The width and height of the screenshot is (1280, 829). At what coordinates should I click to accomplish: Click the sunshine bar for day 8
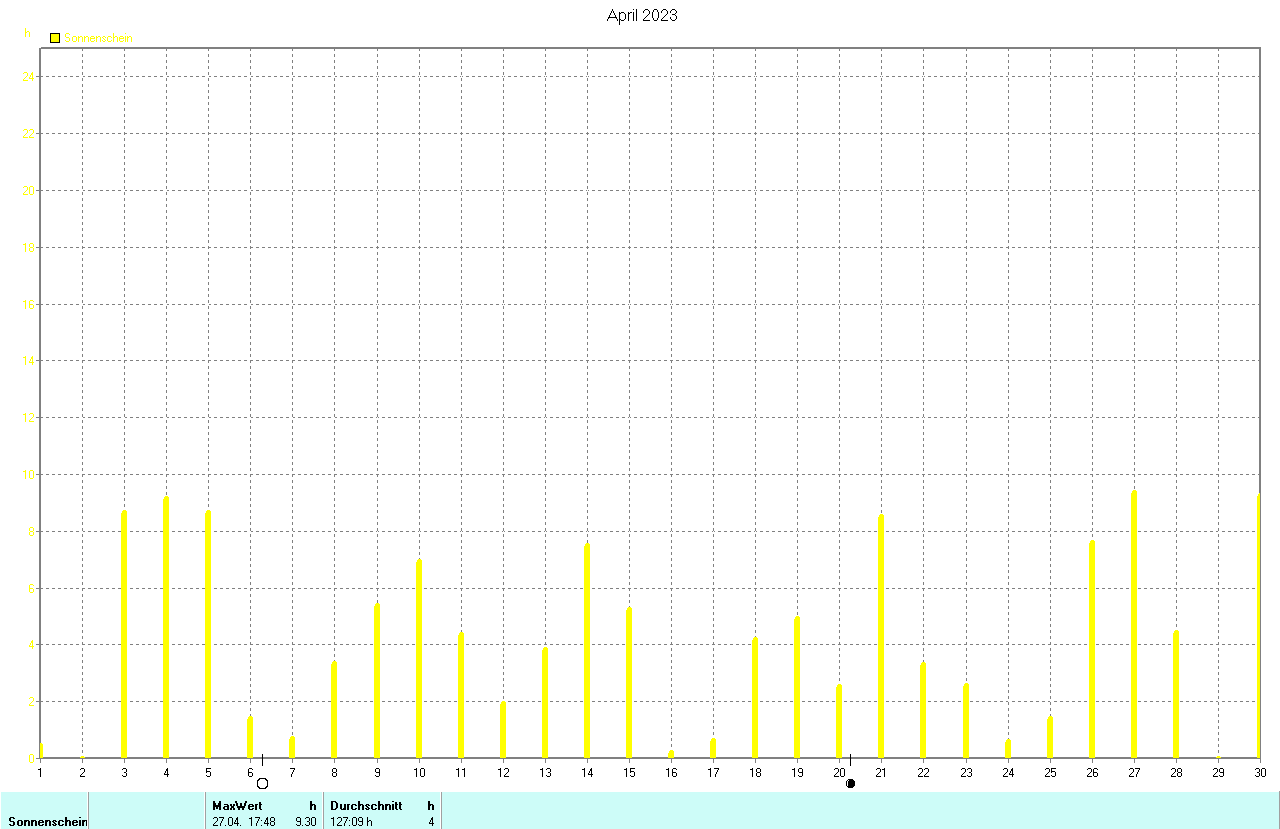coord(334,709)
